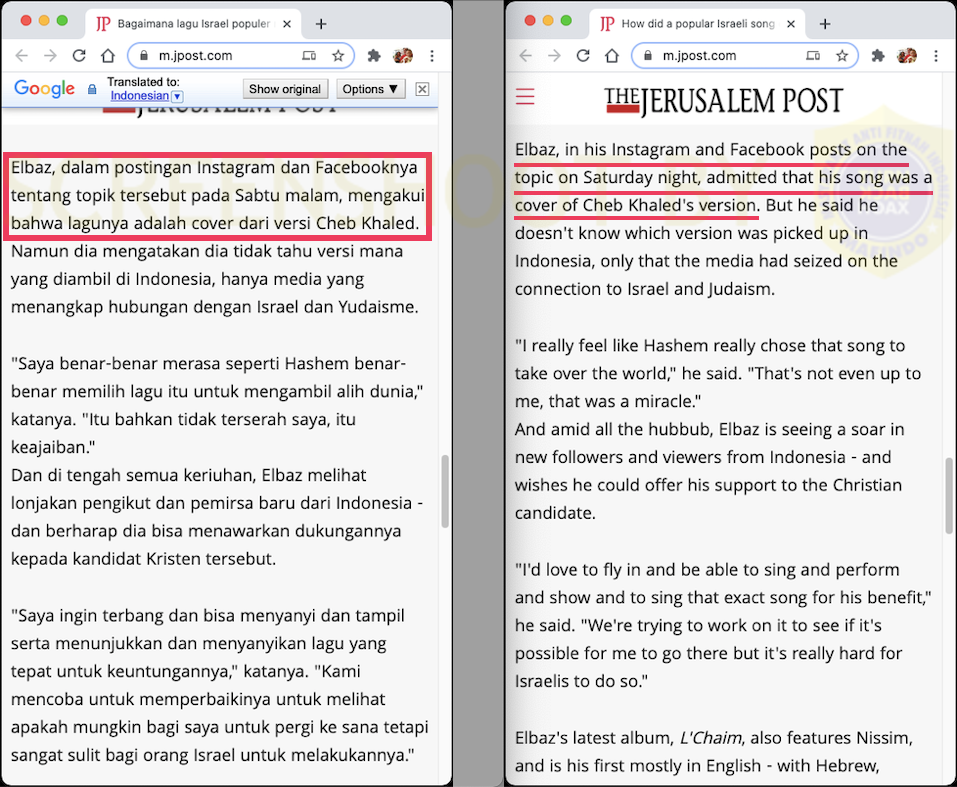957x787 pixels.
Task: Click the text 'Israelis to do so.'
Action: coord(581,681)
